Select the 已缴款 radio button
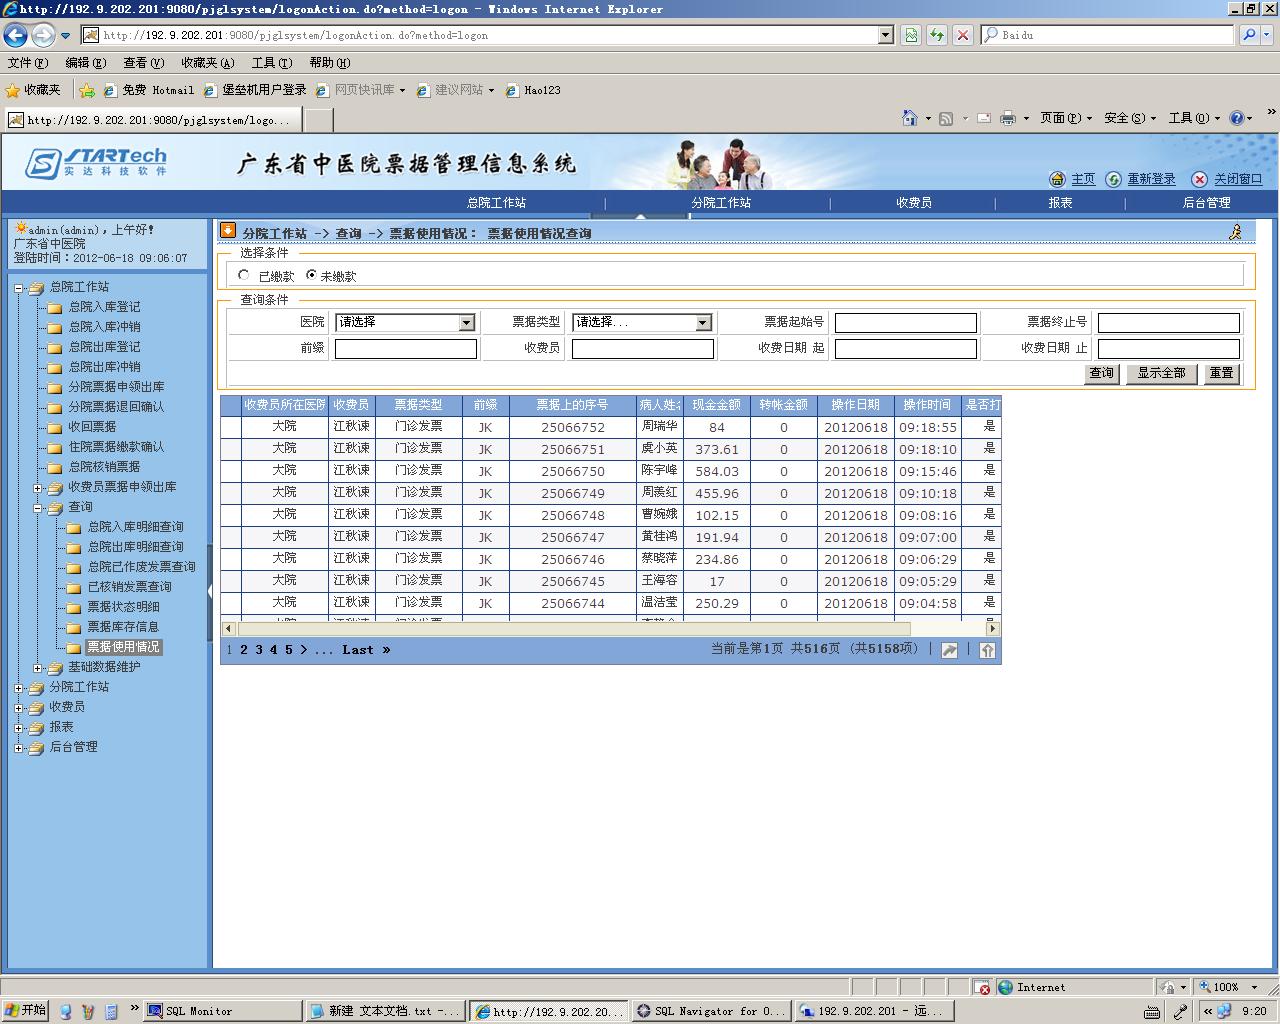1280x1024 pixels. point(244,275)
